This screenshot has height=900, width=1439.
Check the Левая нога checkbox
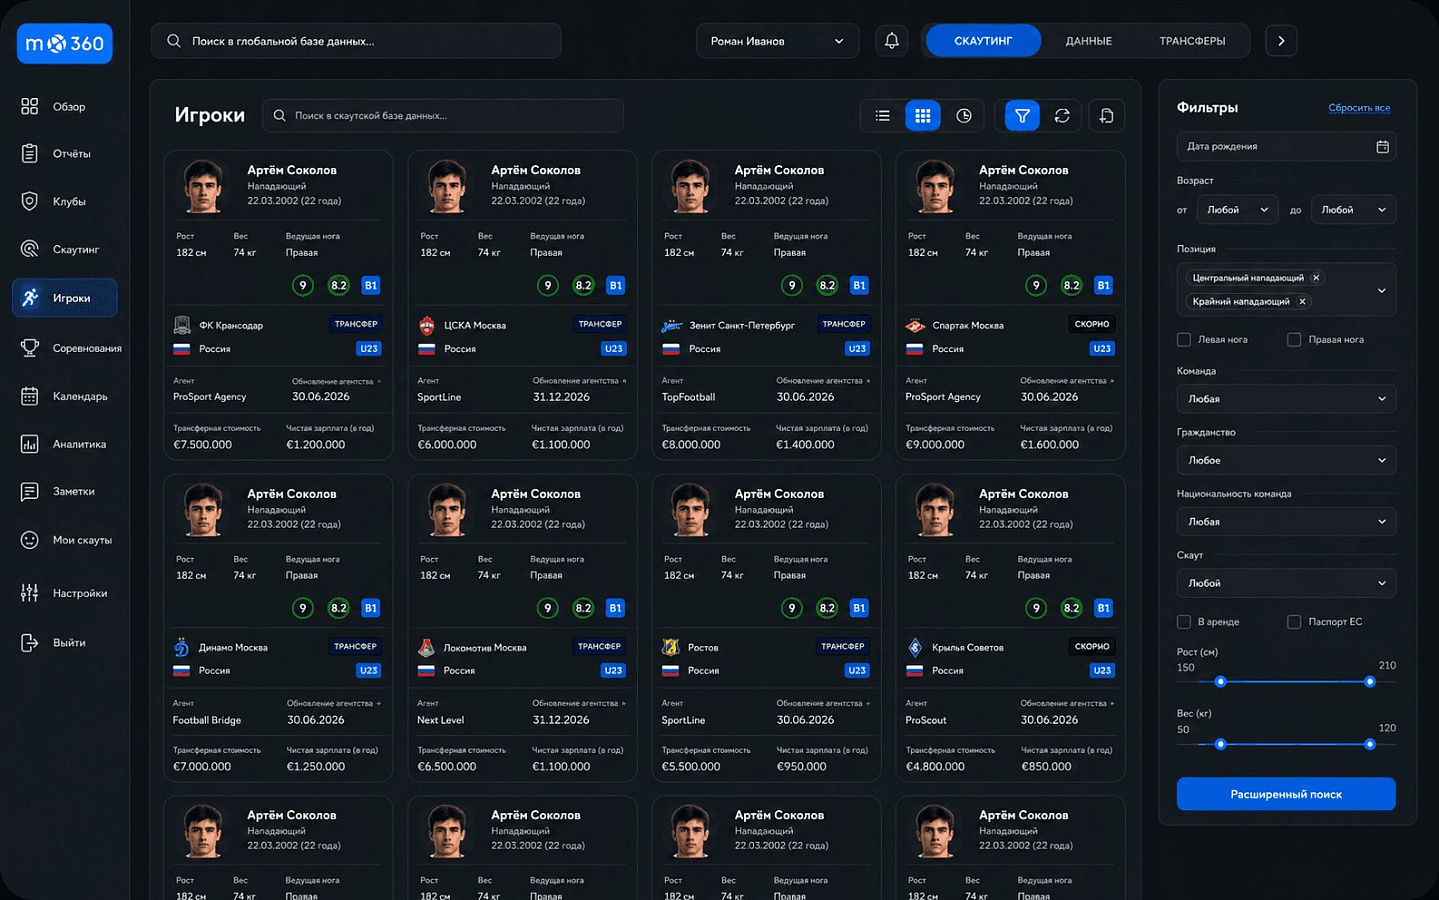coord(1184,340)
